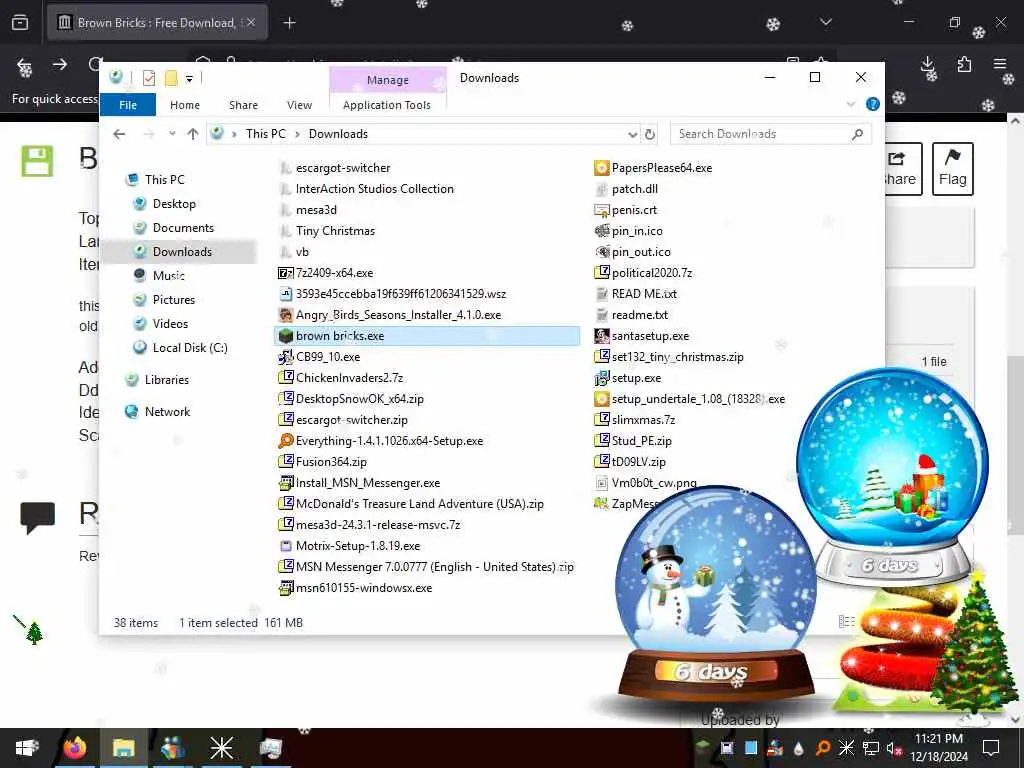
Task: Click the santasetup.exe icon
Action: point(601,336)
